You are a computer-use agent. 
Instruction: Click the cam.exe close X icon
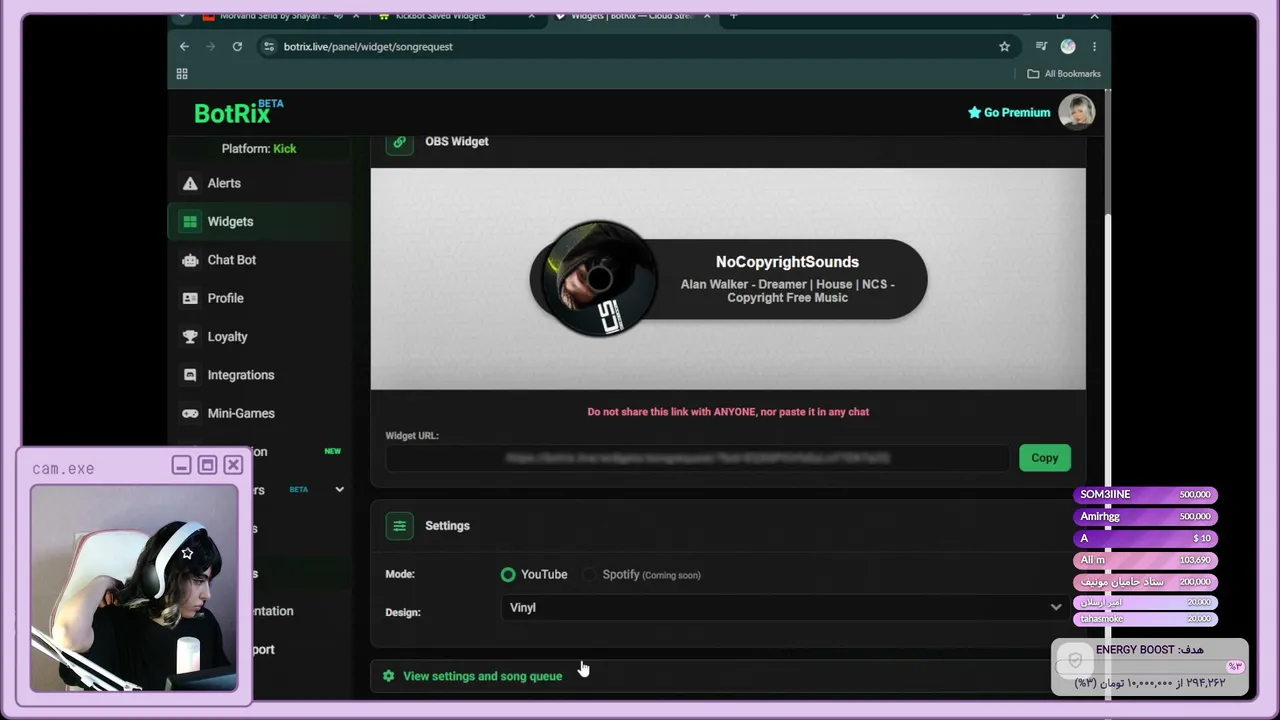(233, 465)
